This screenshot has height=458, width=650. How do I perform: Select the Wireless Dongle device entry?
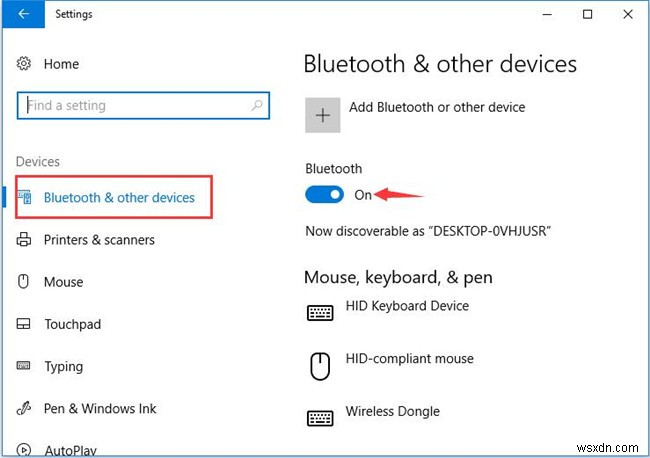392,411
